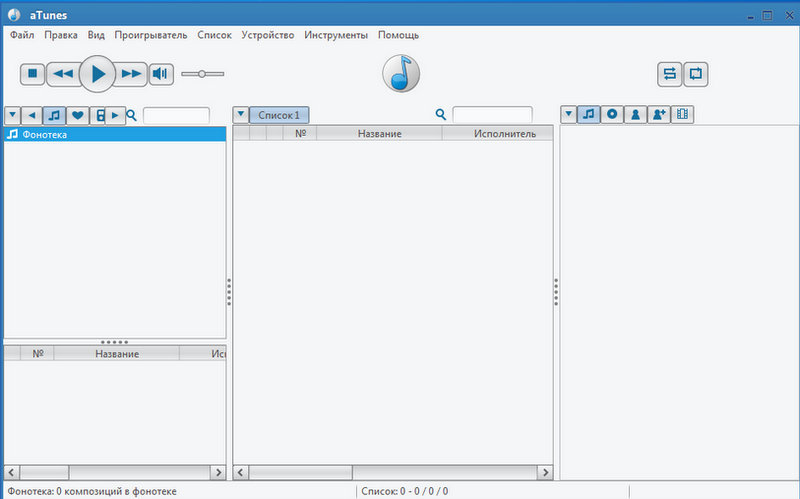This screenshot has width=800, height=499.
Task: Toggle repeat playback mode
Action: [x=695, y=74]
